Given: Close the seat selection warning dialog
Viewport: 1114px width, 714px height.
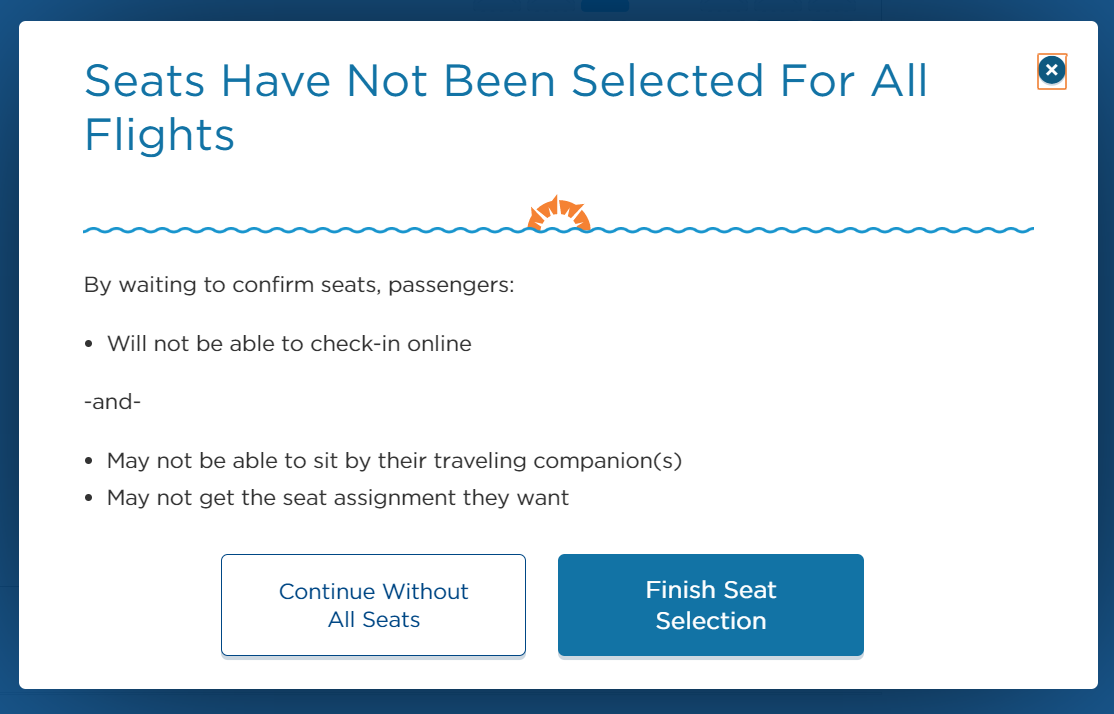Looking at the screenshot, I should coord(1051,71).
